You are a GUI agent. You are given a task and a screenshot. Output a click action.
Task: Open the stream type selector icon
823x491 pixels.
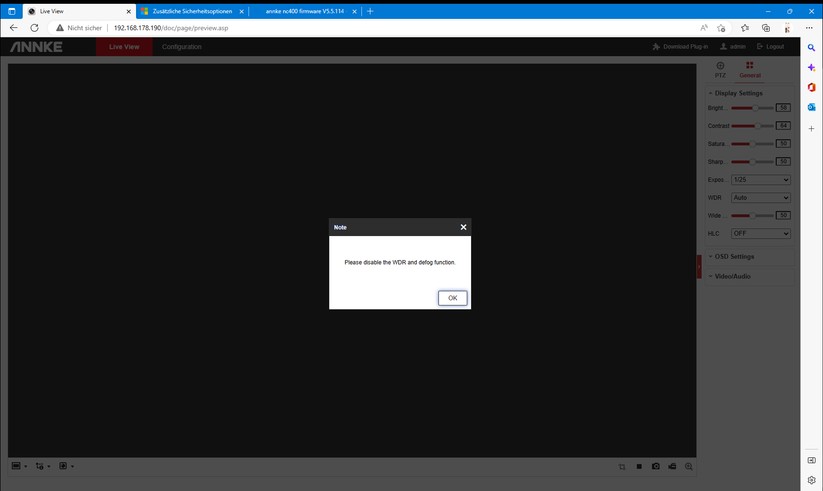point(40,466)
